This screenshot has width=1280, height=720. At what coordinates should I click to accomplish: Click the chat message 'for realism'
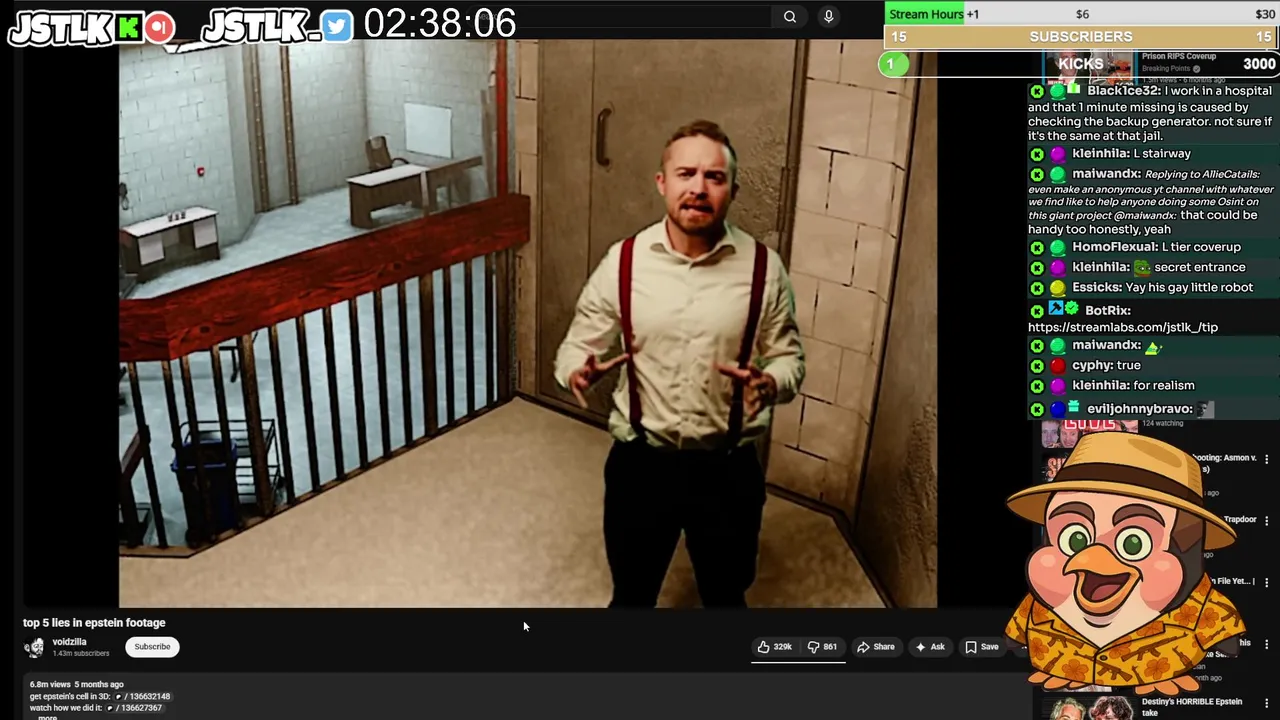click(x=1164, y=386)
